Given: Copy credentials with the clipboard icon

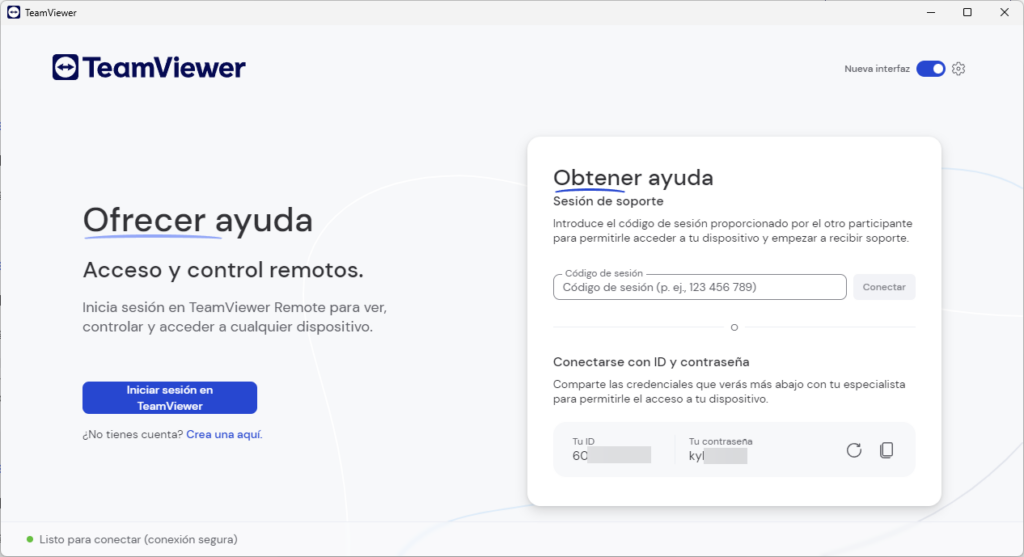Looking at the screenshot, I should click(886, 450).
